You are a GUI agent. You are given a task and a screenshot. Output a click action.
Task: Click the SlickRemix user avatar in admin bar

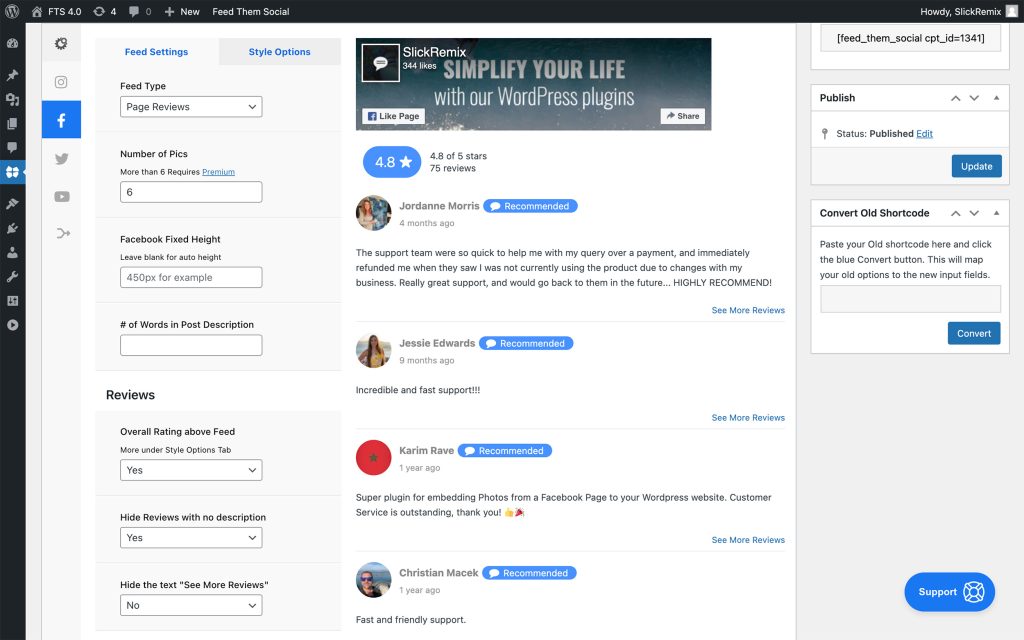[1012, 11]
